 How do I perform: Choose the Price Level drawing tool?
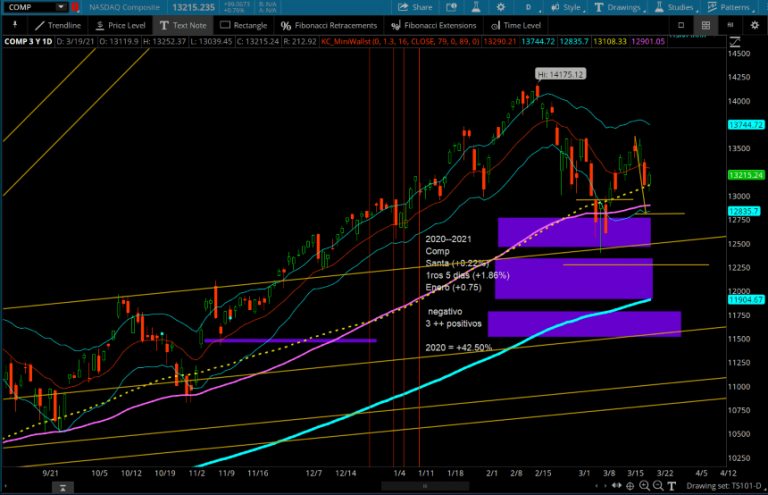click(122, 25)
